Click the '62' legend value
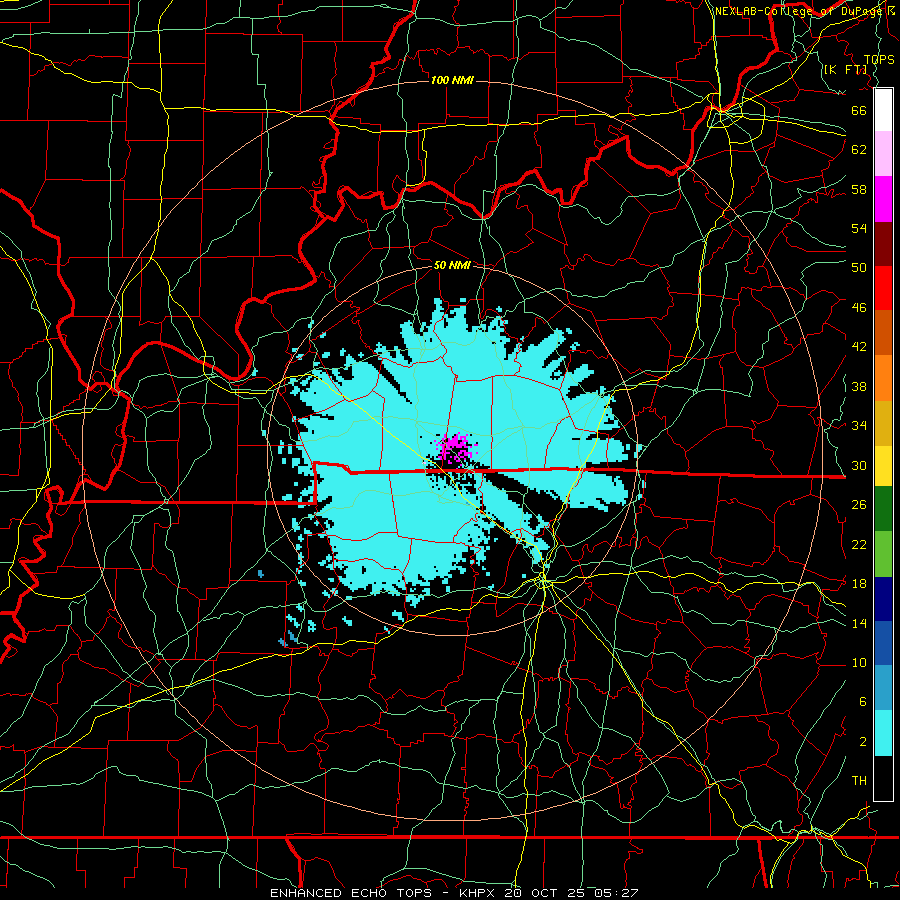The image size is (900, 900). (859, 150)
